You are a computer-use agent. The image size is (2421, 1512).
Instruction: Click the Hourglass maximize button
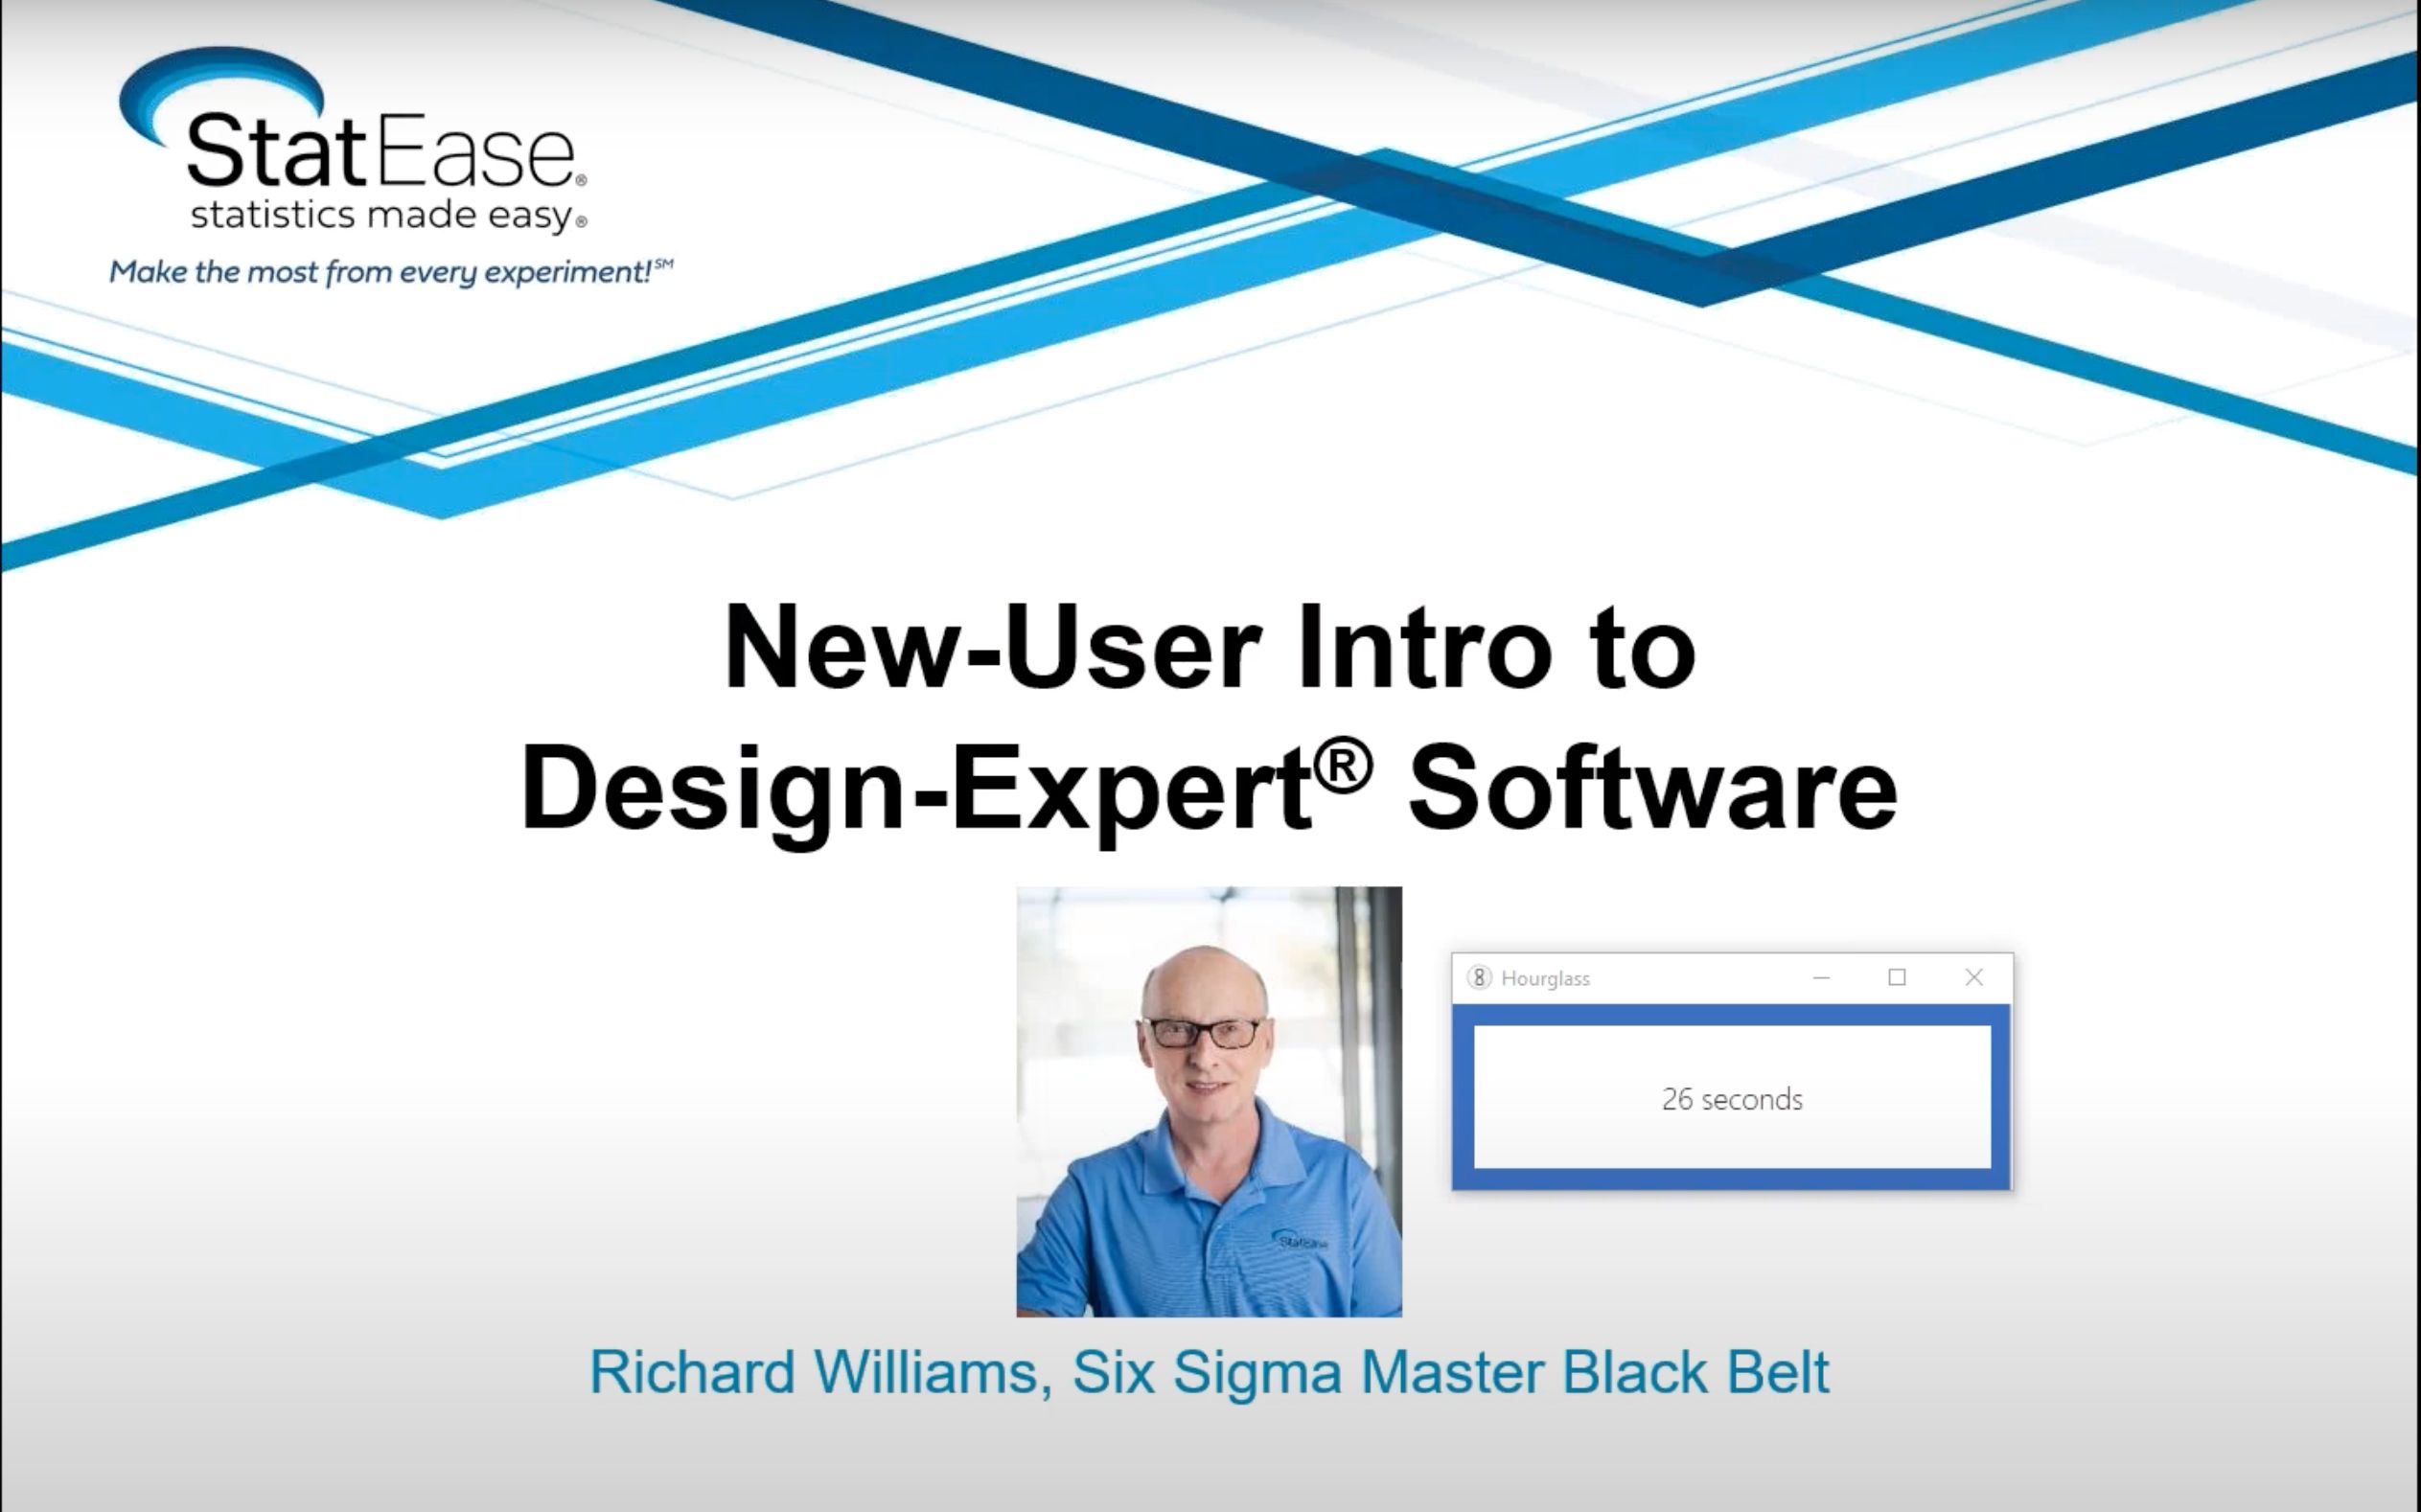tap(1897, 977)
